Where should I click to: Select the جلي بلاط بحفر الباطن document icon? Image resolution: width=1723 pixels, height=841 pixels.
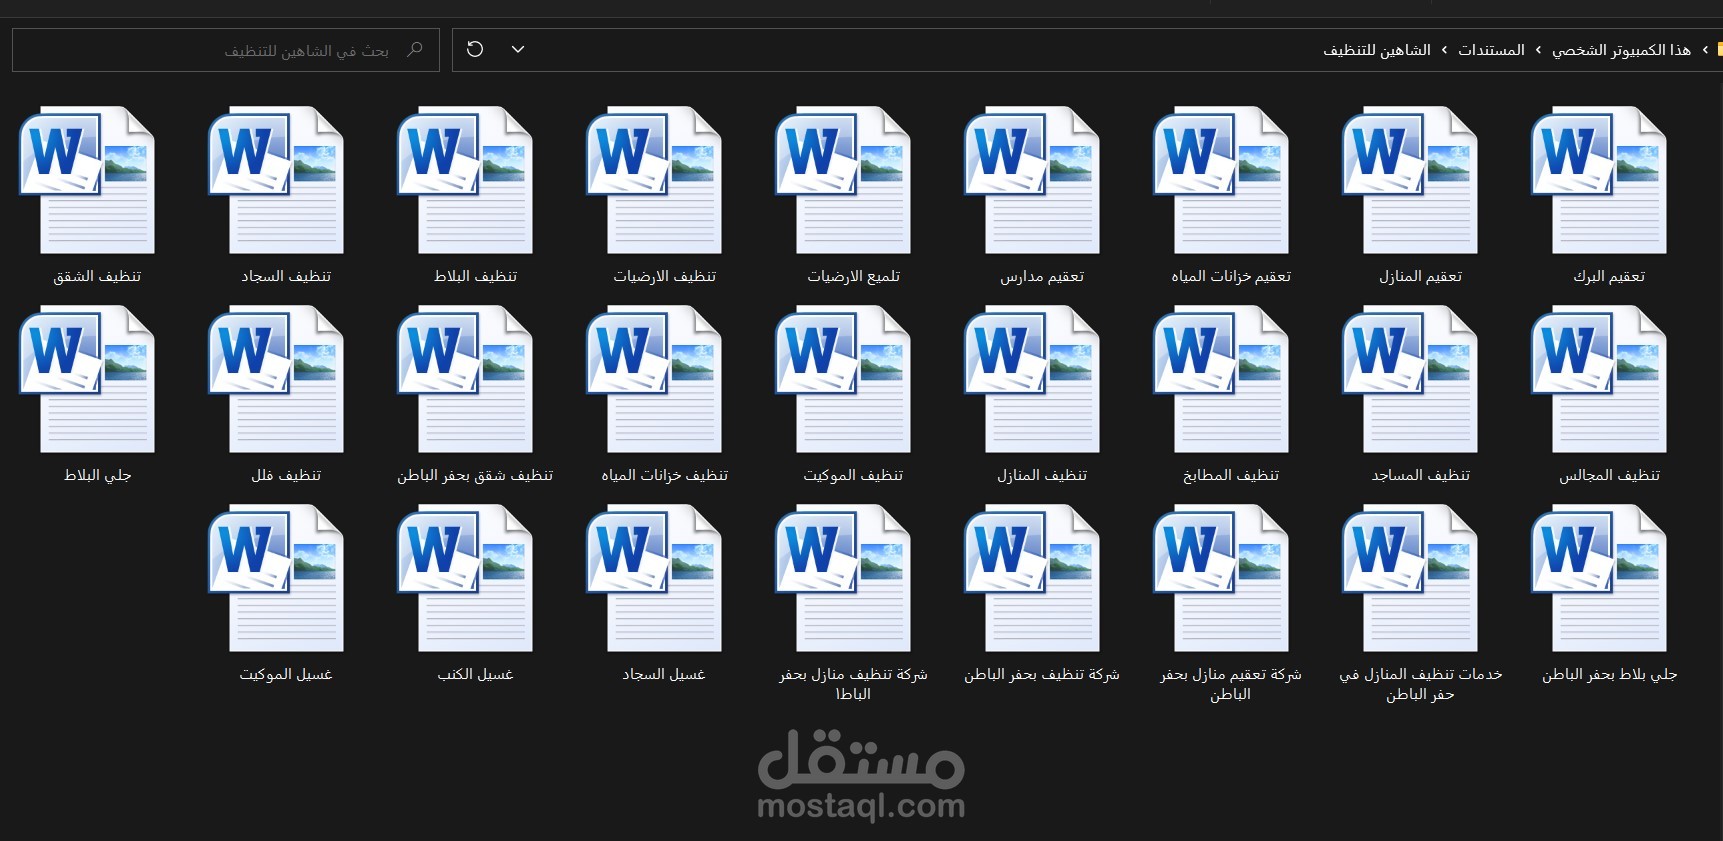click(x=1599, y=578)
